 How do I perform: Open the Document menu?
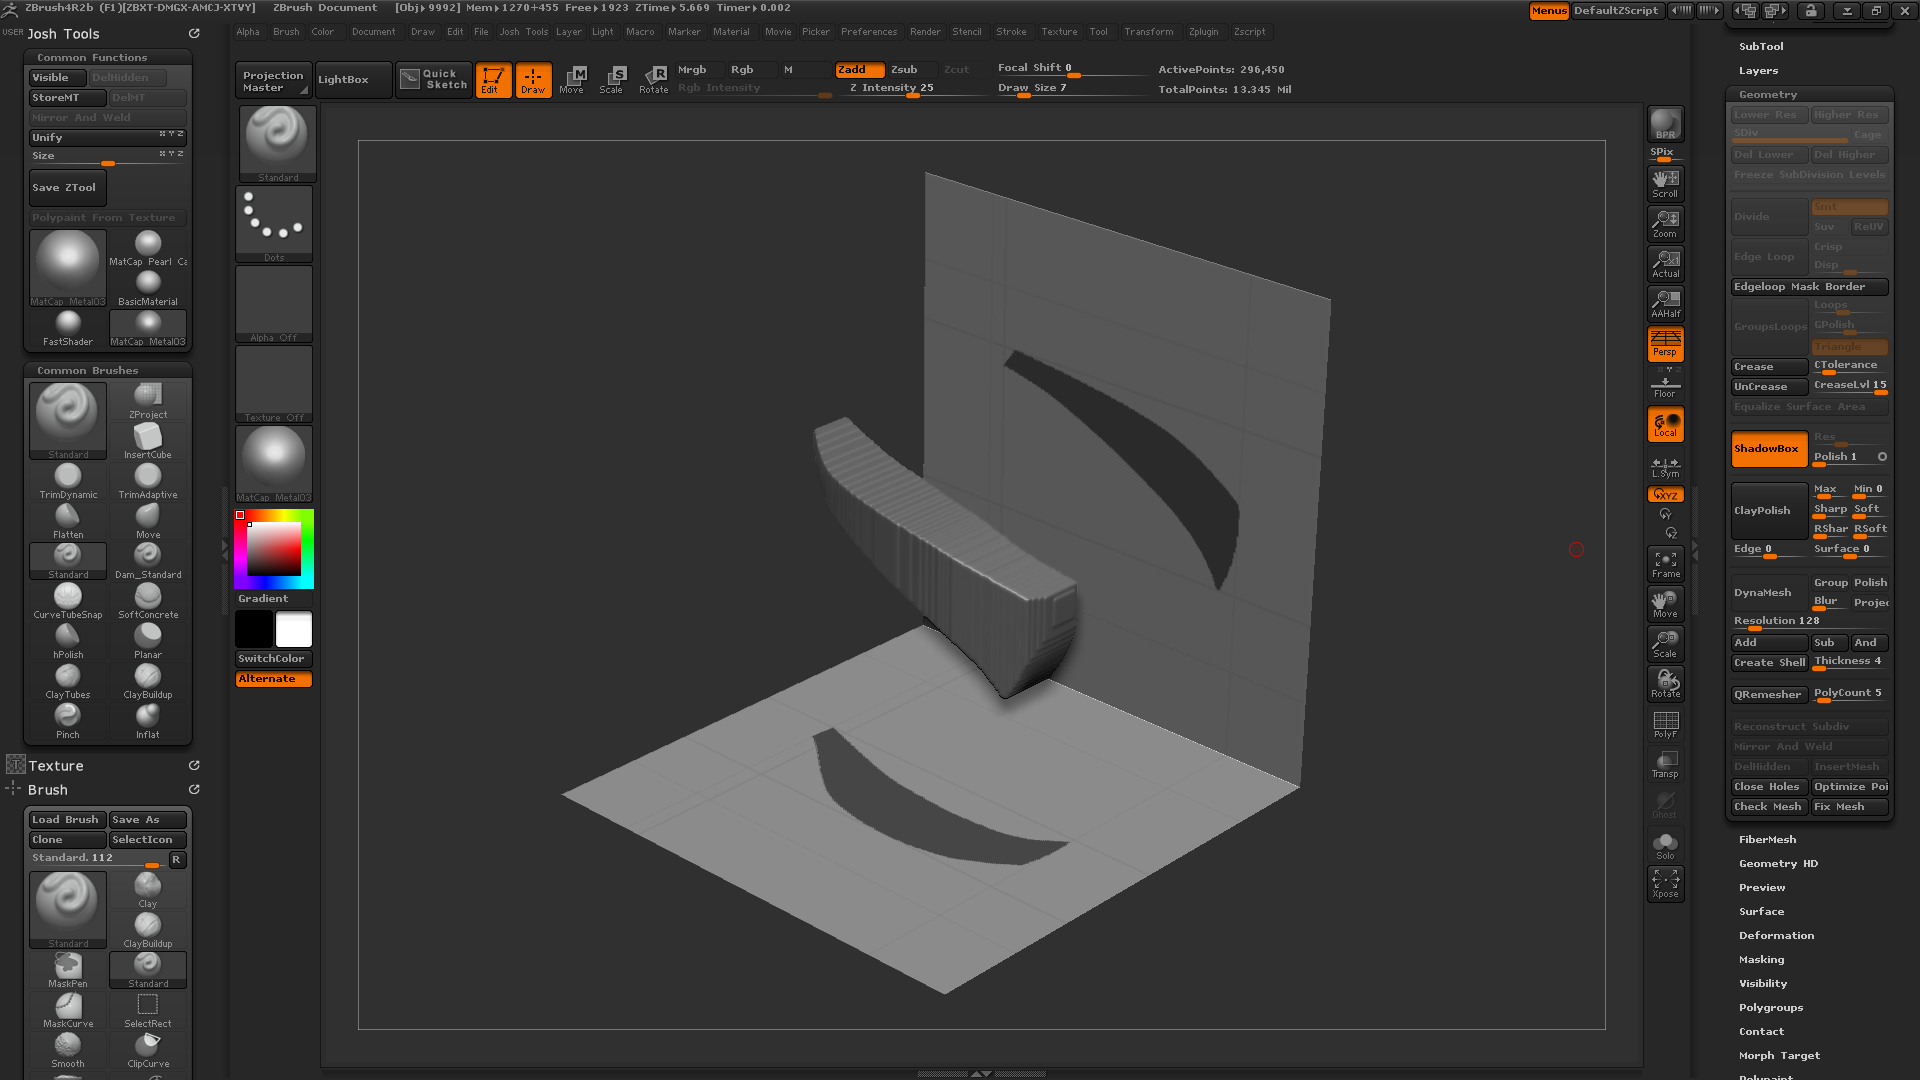373,32
